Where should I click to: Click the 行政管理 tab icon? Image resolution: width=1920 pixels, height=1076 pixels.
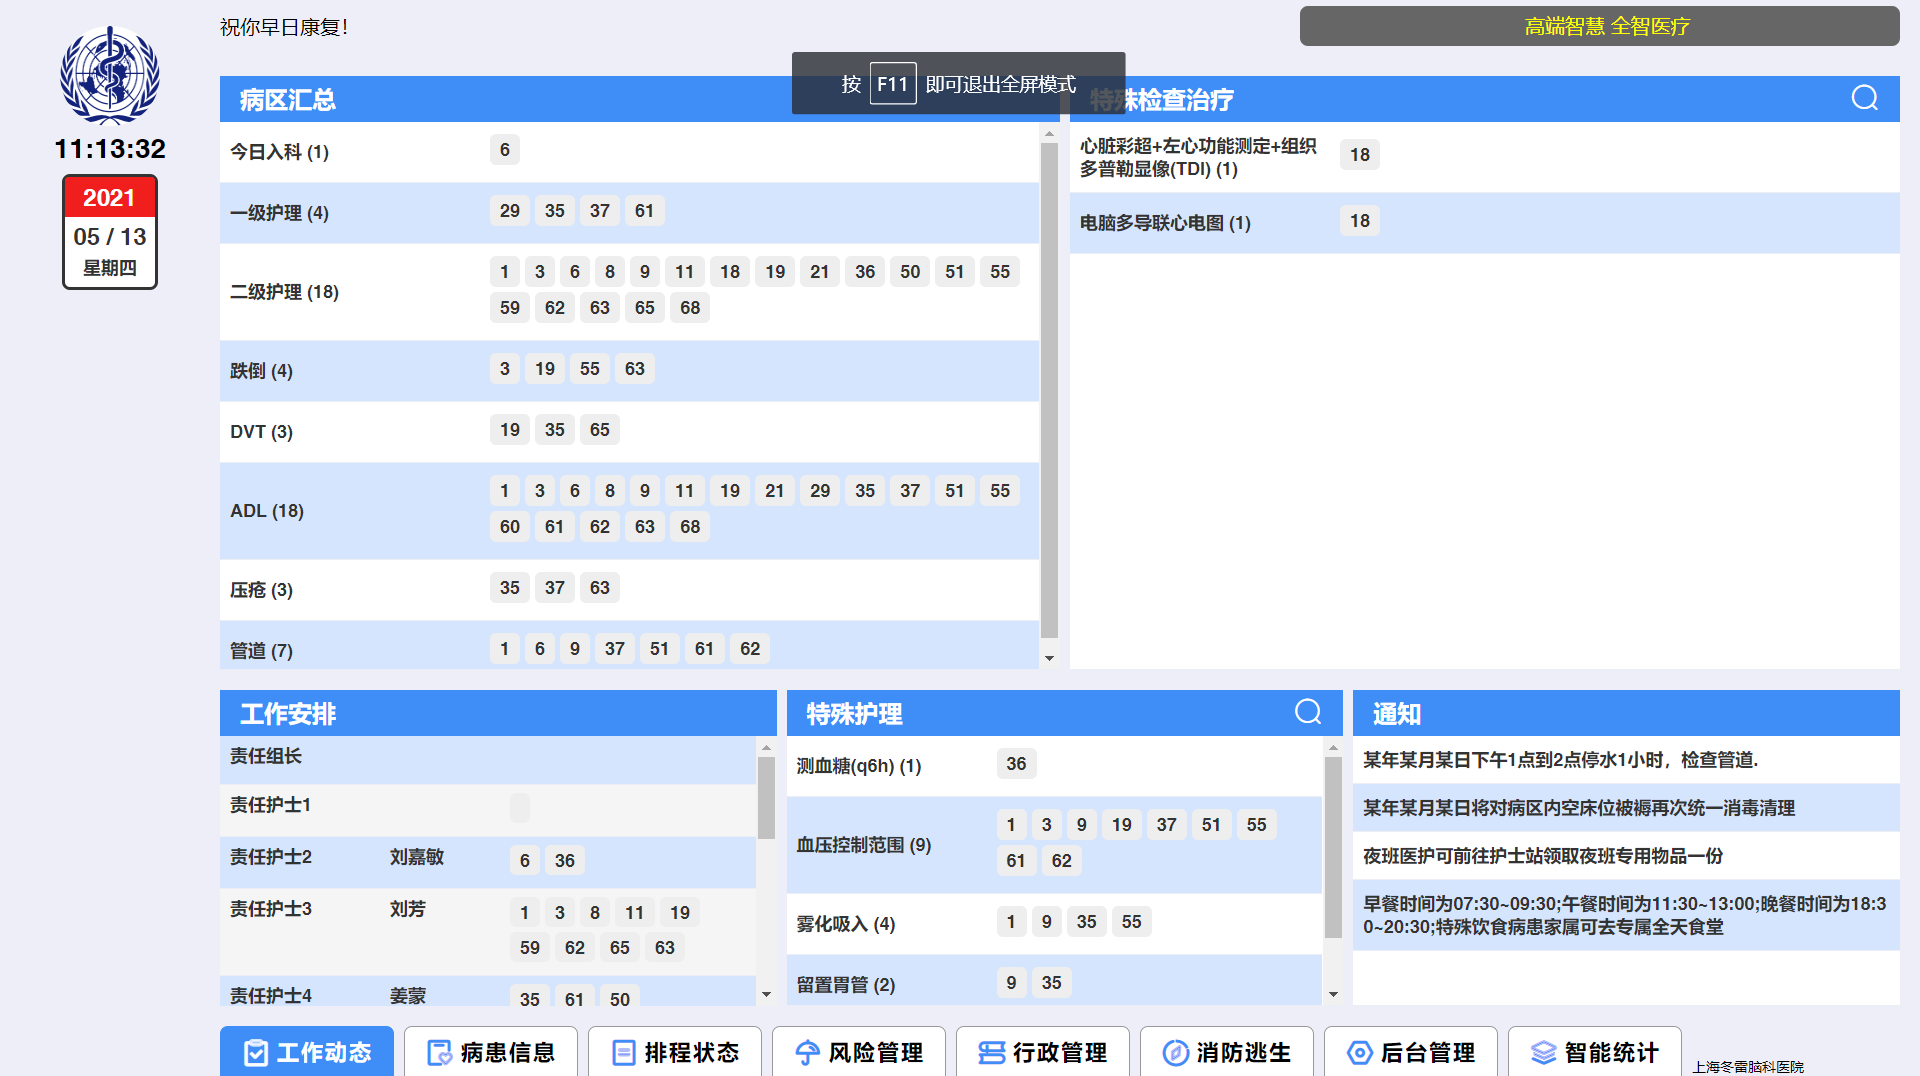click(x=992, y=1053)
